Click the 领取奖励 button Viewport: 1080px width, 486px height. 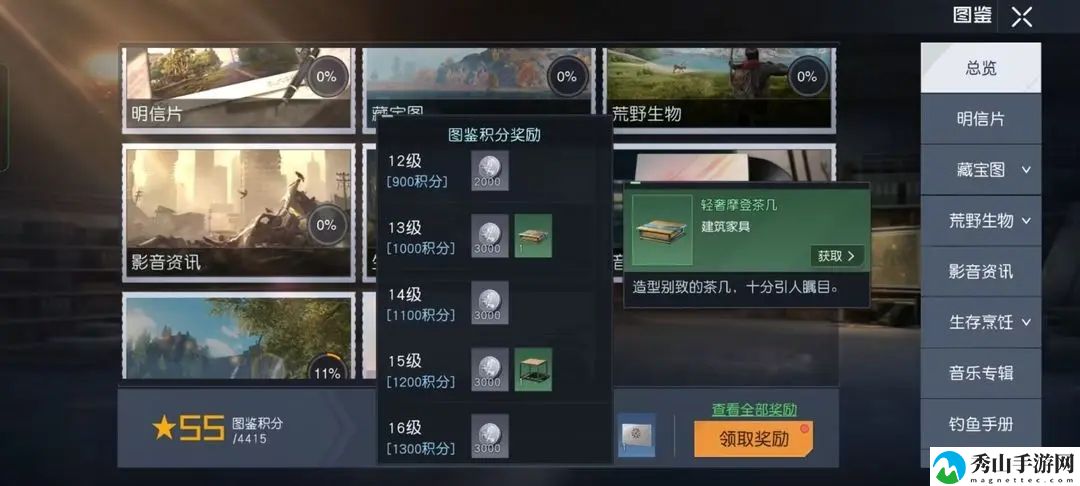(x=754, y=439)
